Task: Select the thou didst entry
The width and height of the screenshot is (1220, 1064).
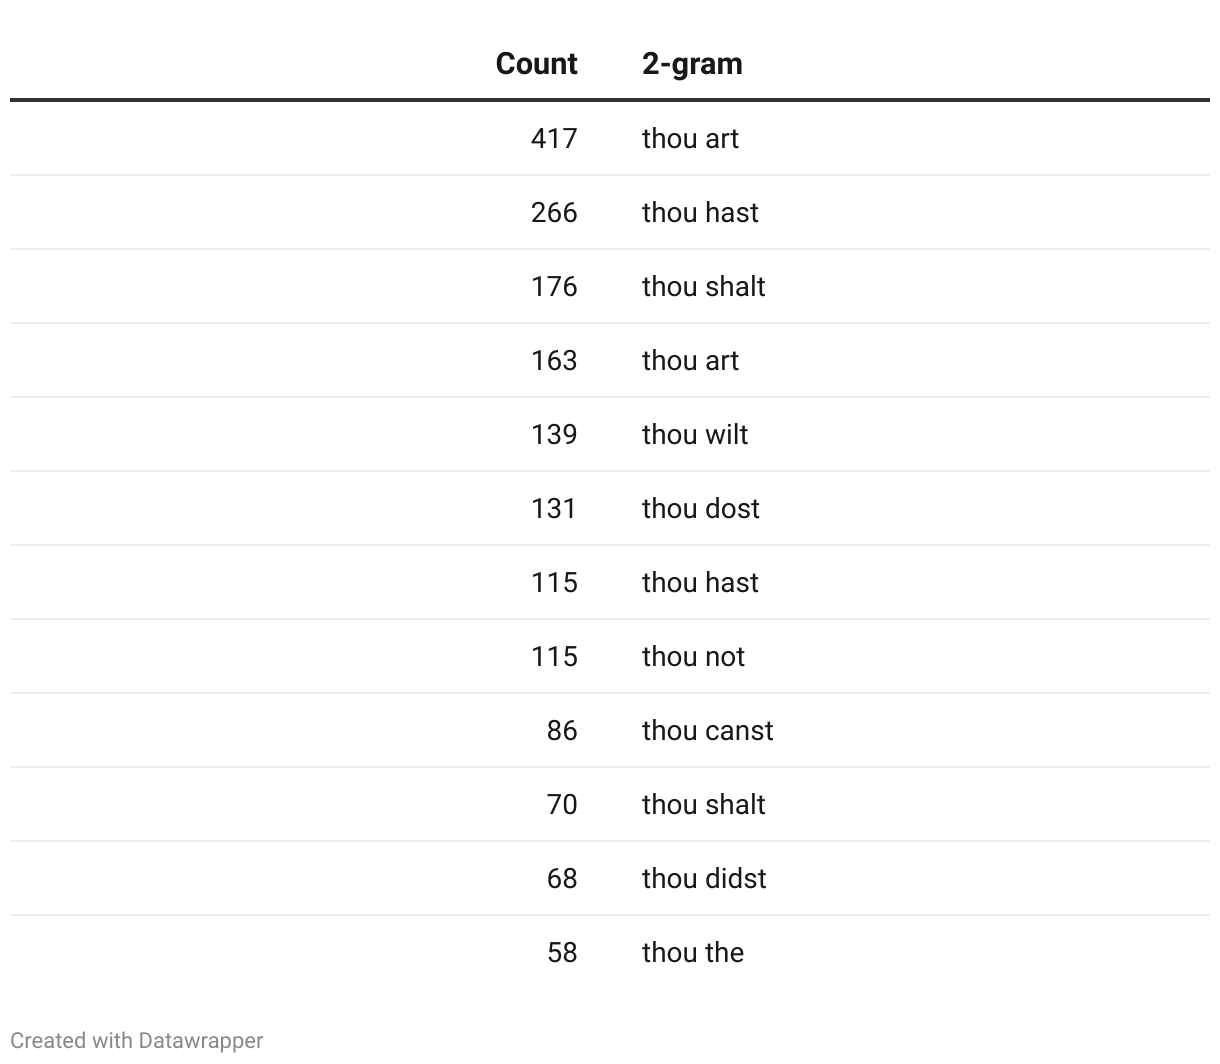Action: [704, 878]
